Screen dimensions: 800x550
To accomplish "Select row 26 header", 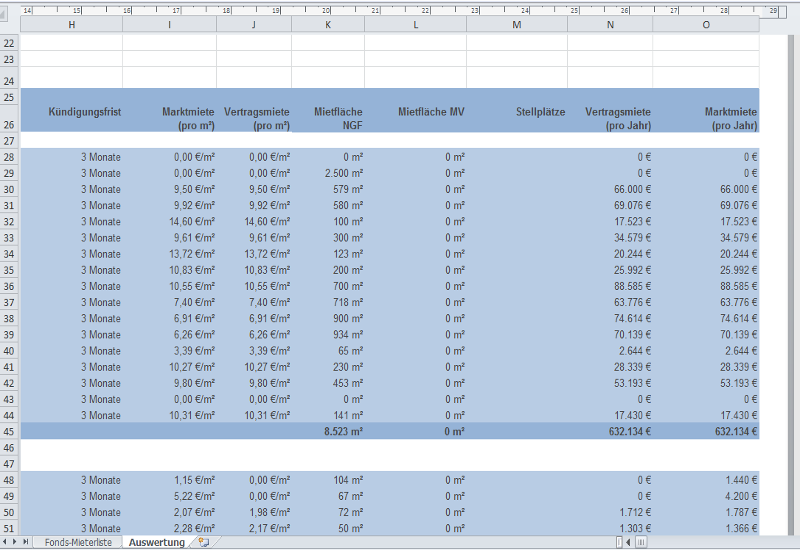I will tap(9, 118).
